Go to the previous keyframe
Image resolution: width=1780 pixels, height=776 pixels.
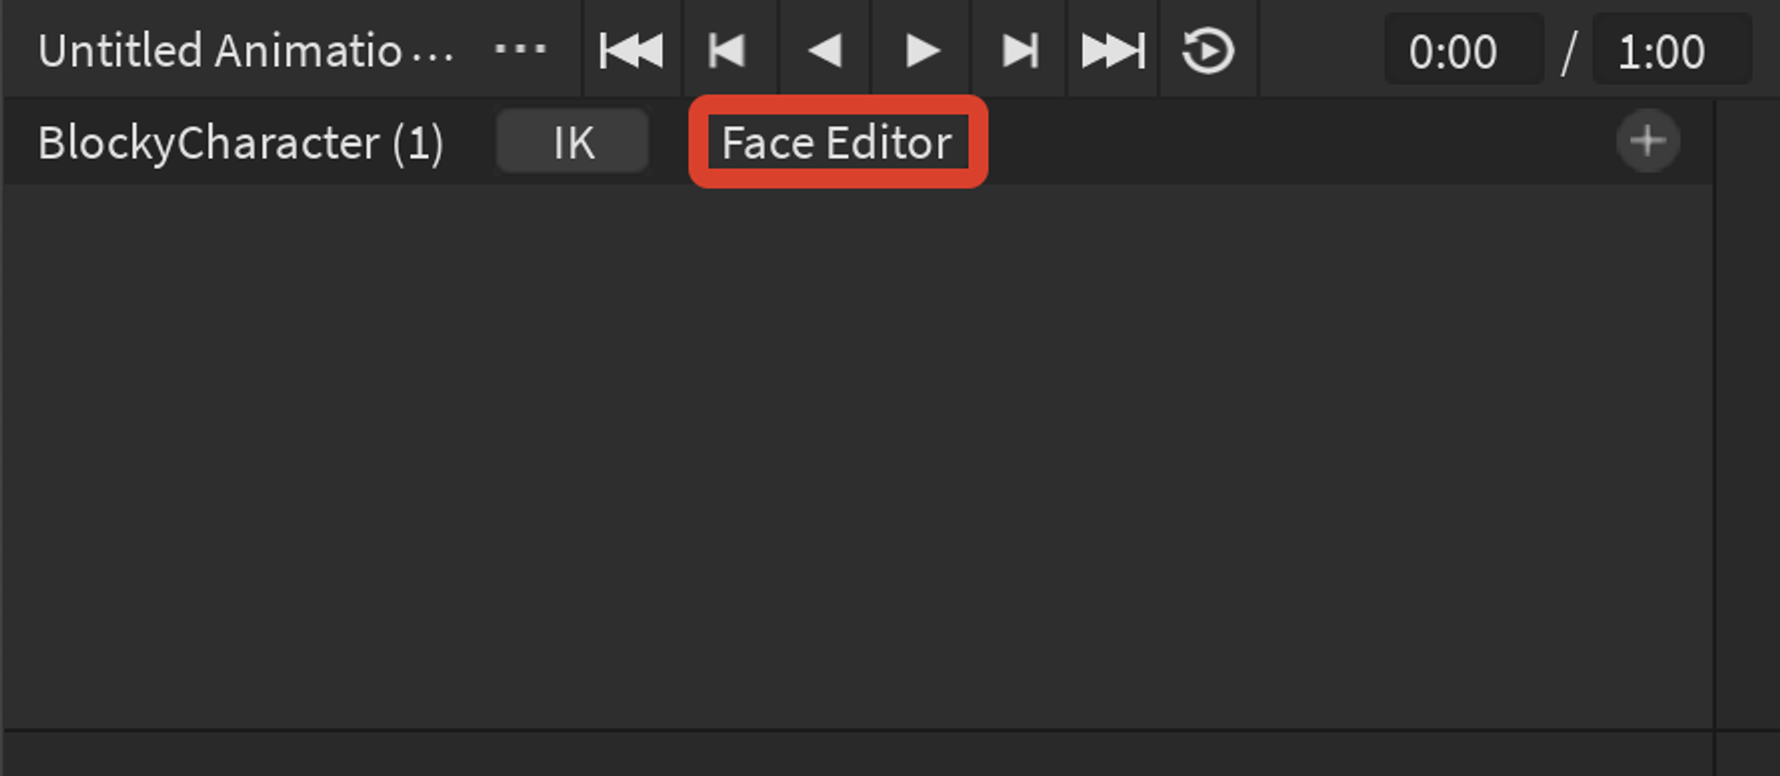click(x=728, y=50)
